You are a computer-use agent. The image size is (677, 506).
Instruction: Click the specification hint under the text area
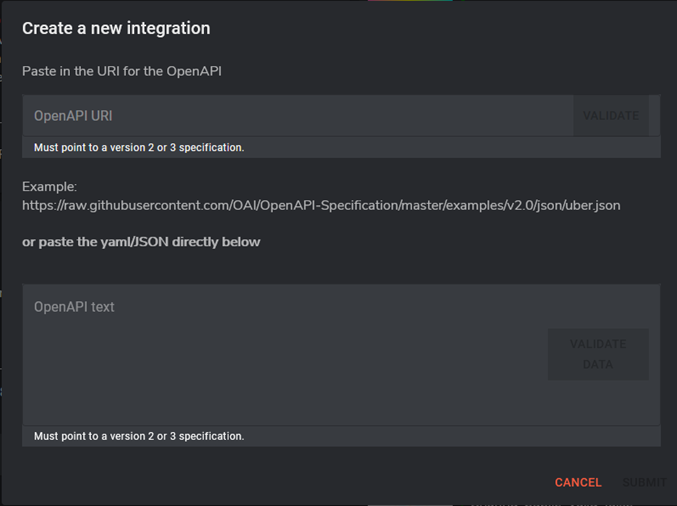(x=139, y=436)
